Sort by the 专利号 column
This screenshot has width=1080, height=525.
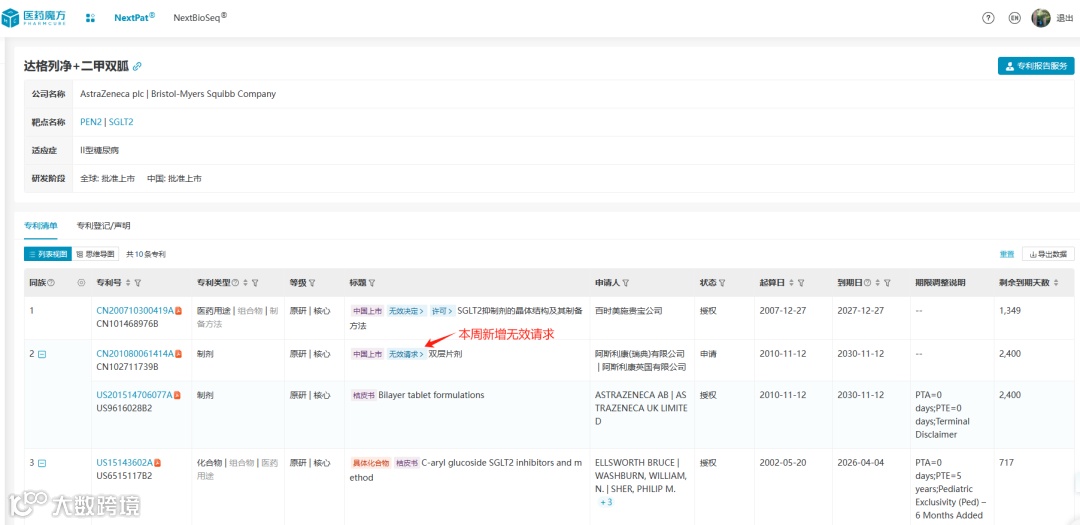[x=128, y=282]
